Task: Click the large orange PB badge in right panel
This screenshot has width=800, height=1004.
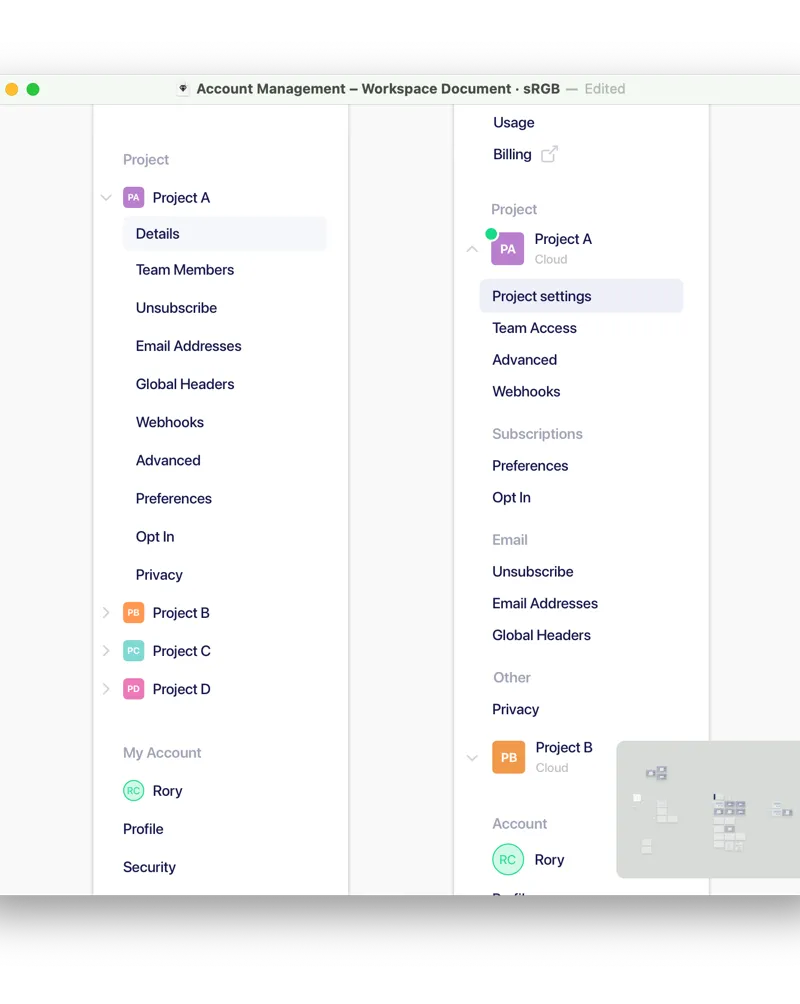Action: (509, 757)
